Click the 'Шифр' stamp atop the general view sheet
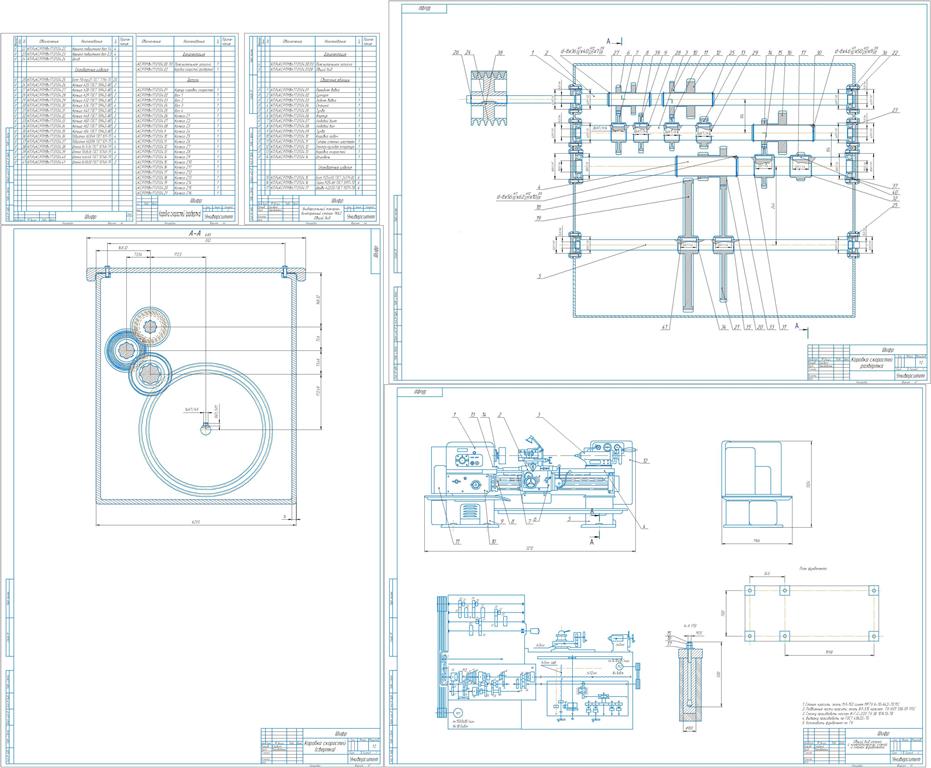The height and width of the screenshot is (768, 931). coord(422,392)
